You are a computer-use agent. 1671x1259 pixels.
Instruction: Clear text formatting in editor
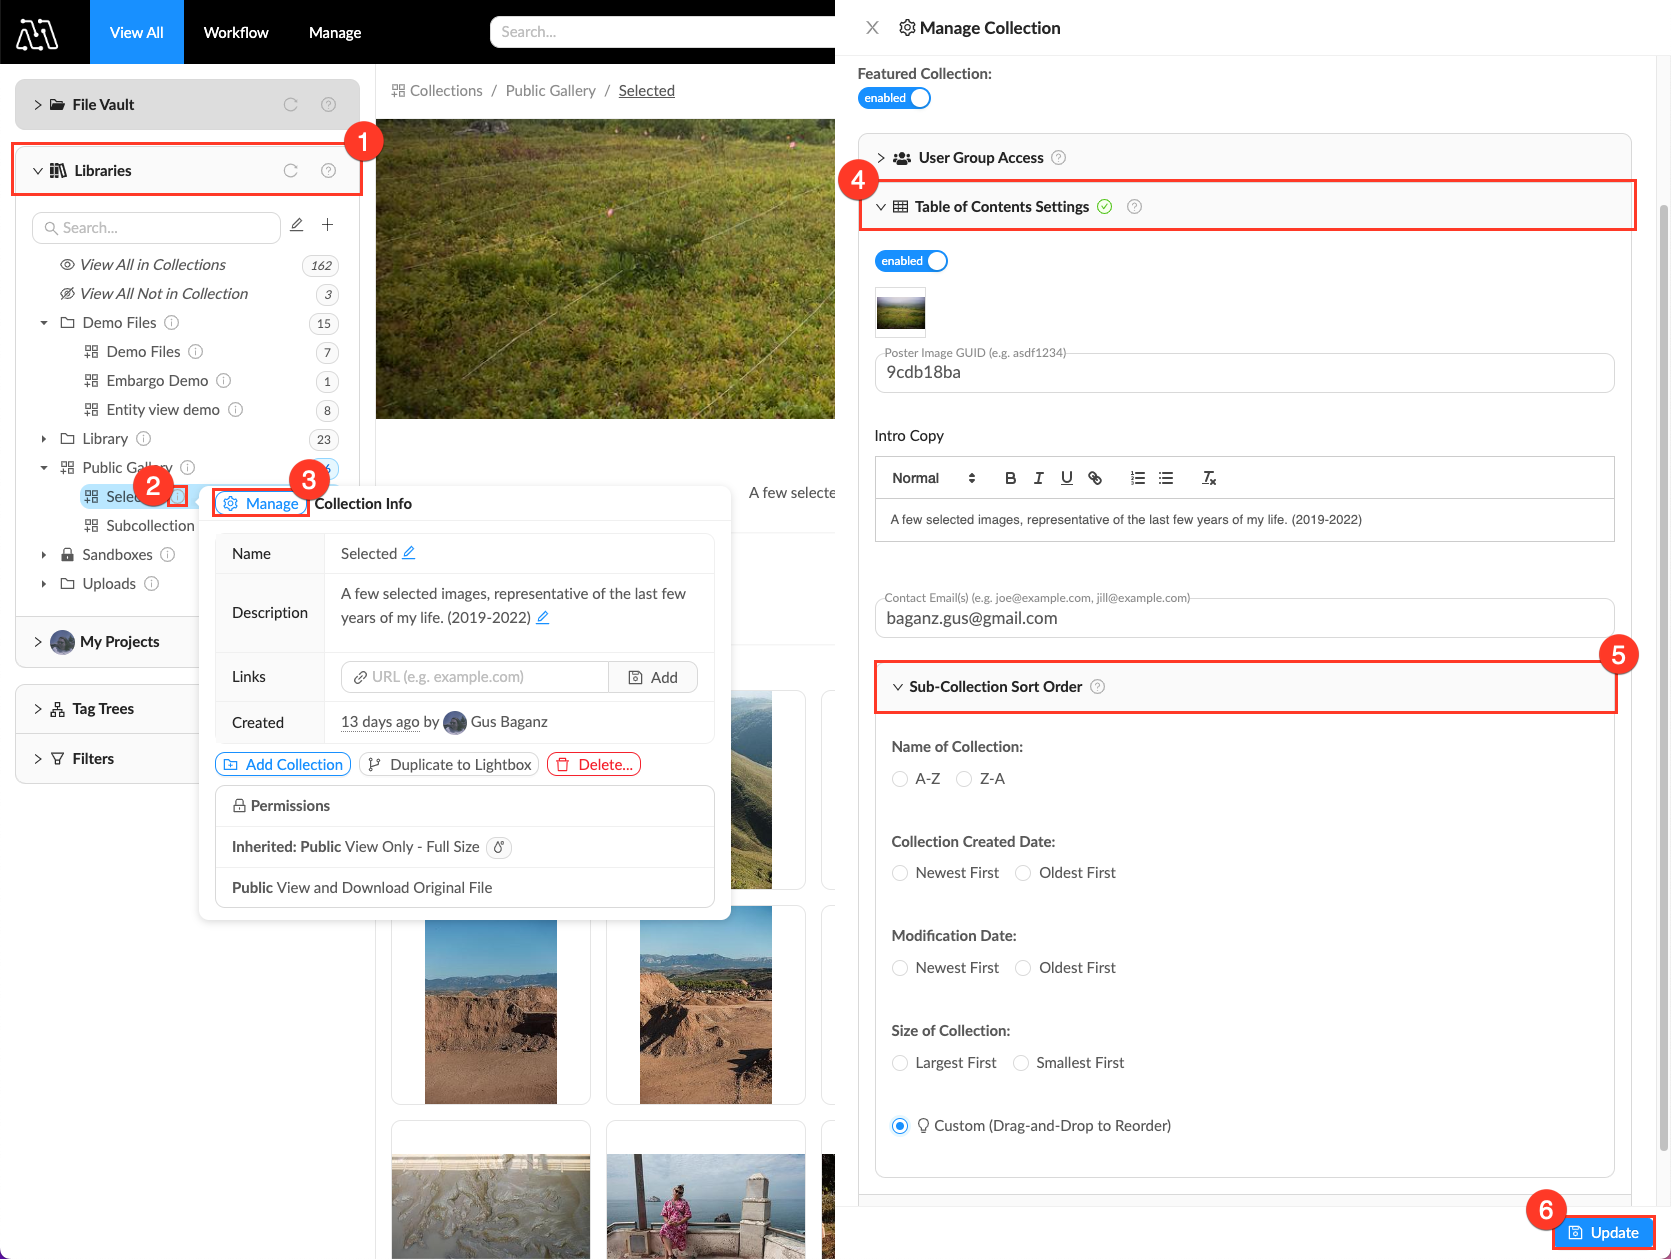coord(1208,478)
